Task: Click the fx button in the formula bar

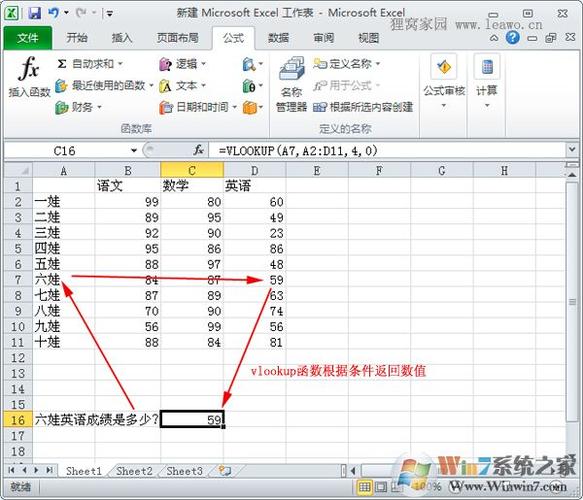Action: [199, 150]
